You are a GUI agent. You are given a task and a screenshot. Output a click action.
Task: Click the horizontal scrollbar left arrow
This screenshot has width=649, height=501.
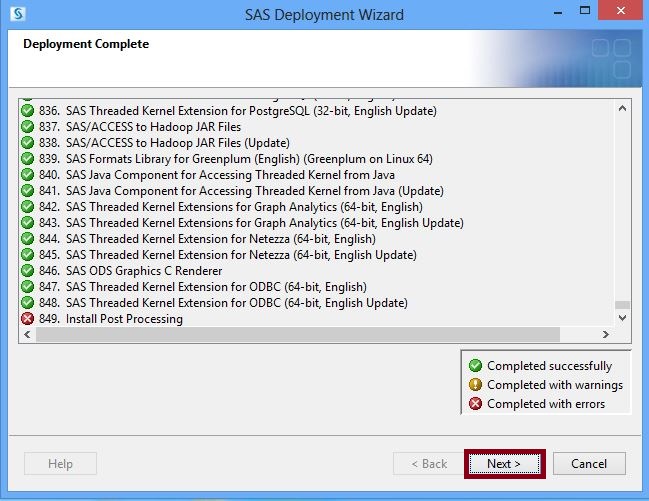pyautogui.click(x=27, y=334)
